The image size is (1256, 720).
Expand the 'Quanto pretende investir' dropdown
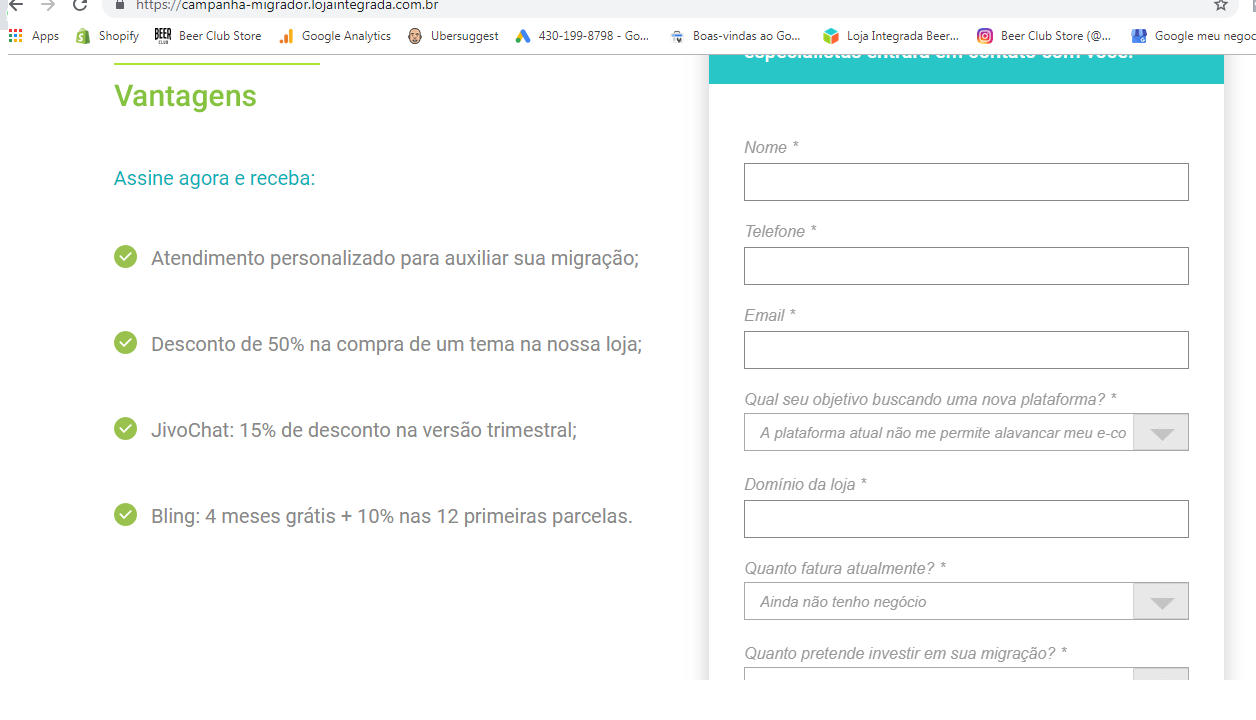1160,676
